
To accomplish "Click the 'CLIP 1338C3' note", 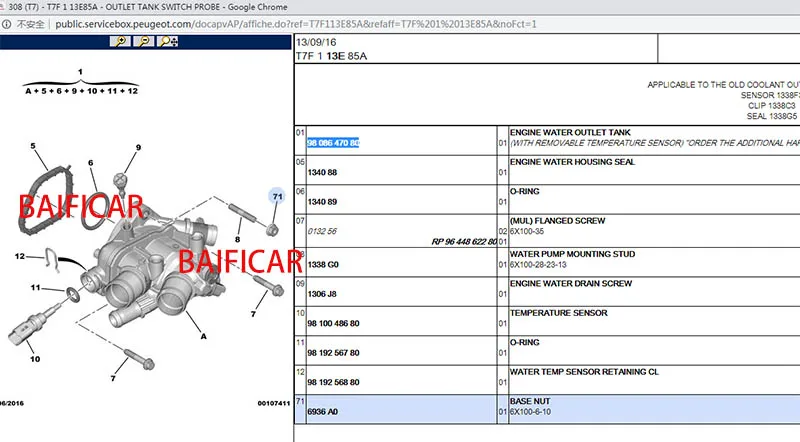I will (x=771, y=106).
